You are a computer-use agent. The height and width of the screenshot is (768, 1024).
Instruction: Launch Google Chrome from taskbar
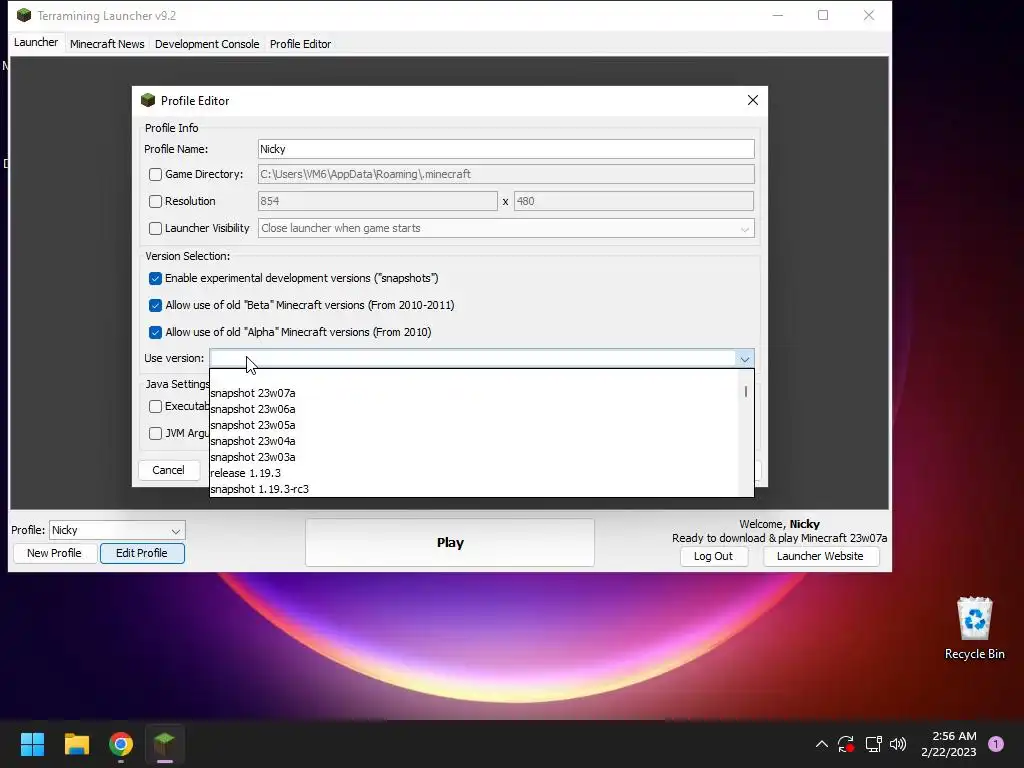[x=121, y=744]
